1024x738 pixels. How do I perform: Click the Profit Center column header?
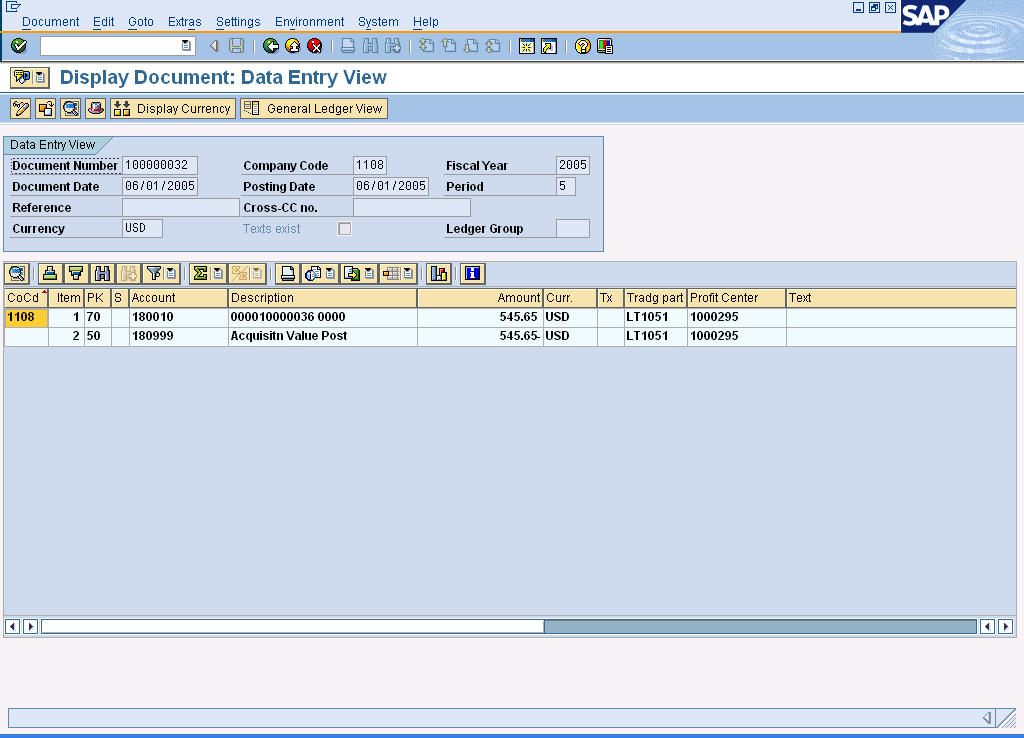pyautogui.click(x=736, y=298)
